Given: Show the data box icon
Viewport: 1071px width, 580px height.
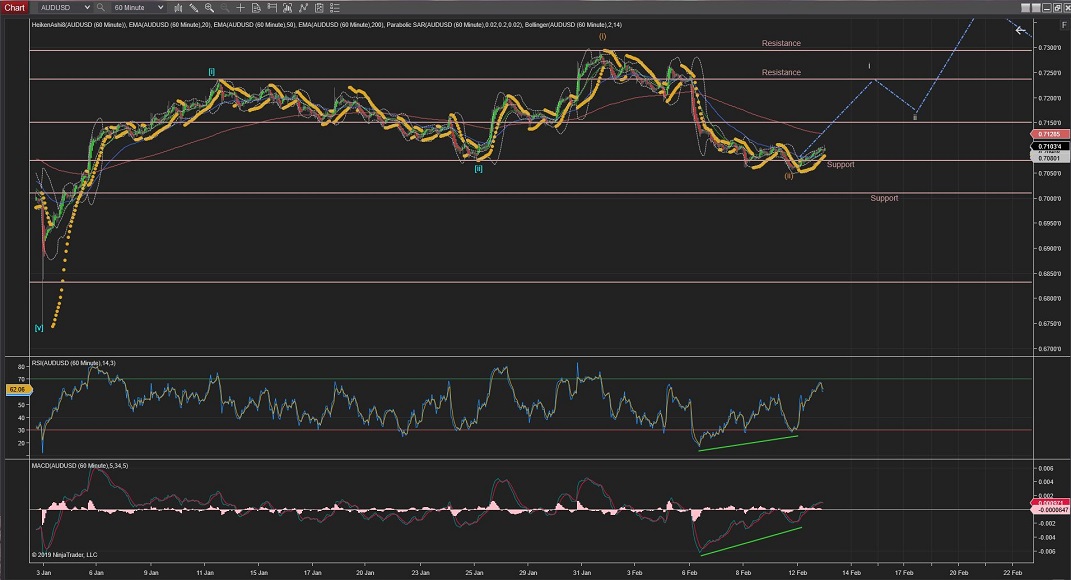Looking at the screenshot, I should pyautogui.click(x=256, y=8).
